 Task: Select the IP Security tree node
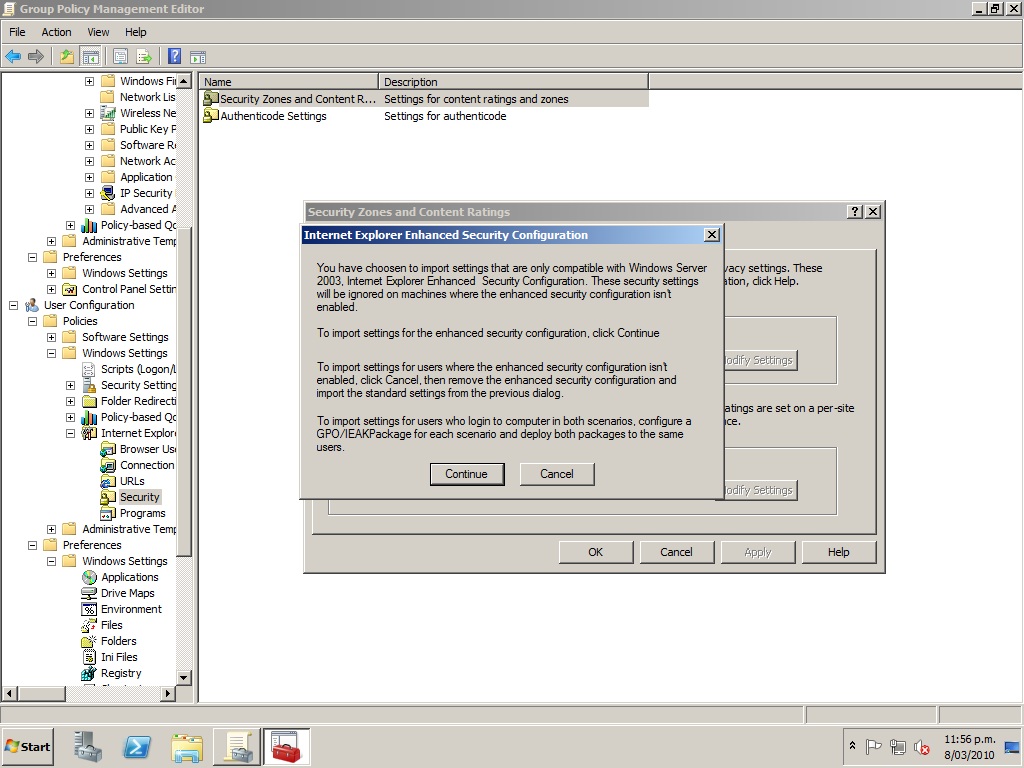[x=146, y=193]
